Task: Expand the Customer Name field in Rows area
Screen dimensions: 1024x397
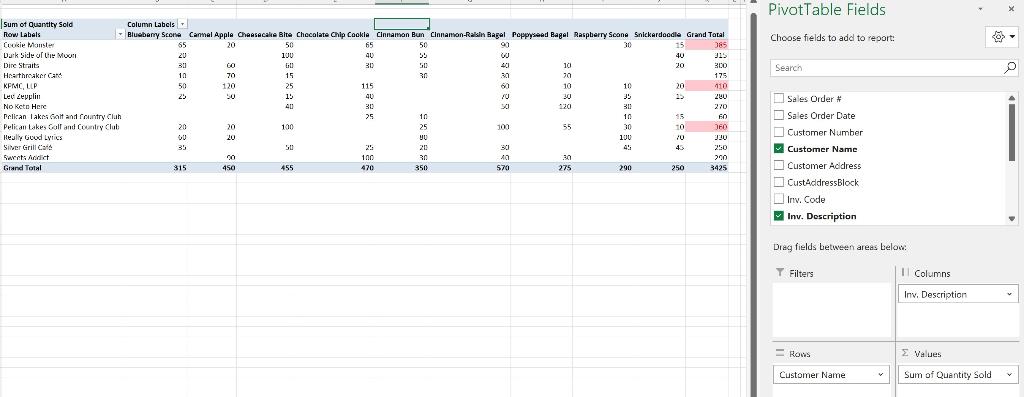Action: [881, 375]
